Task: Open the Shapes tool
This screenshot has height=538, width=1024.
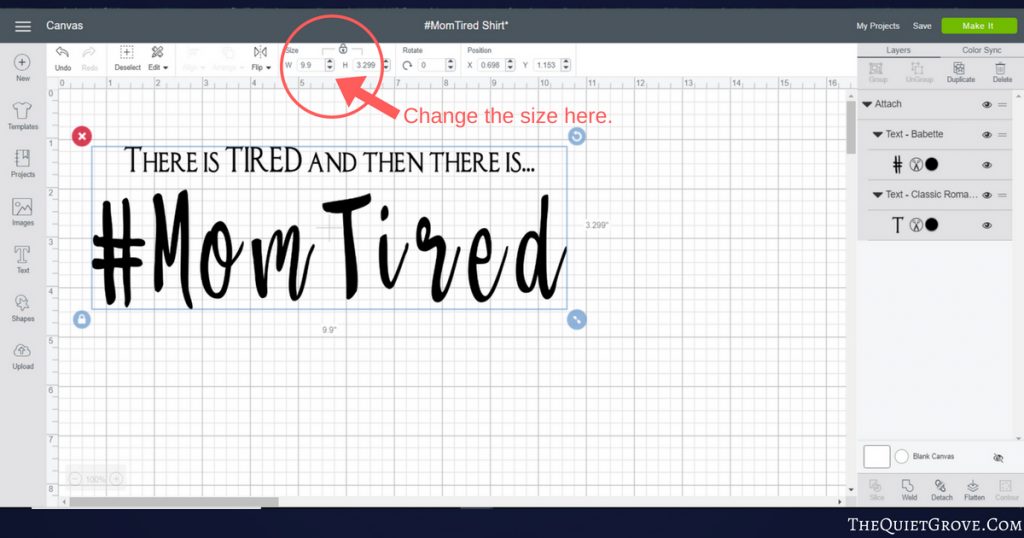Action: (22, 308)
